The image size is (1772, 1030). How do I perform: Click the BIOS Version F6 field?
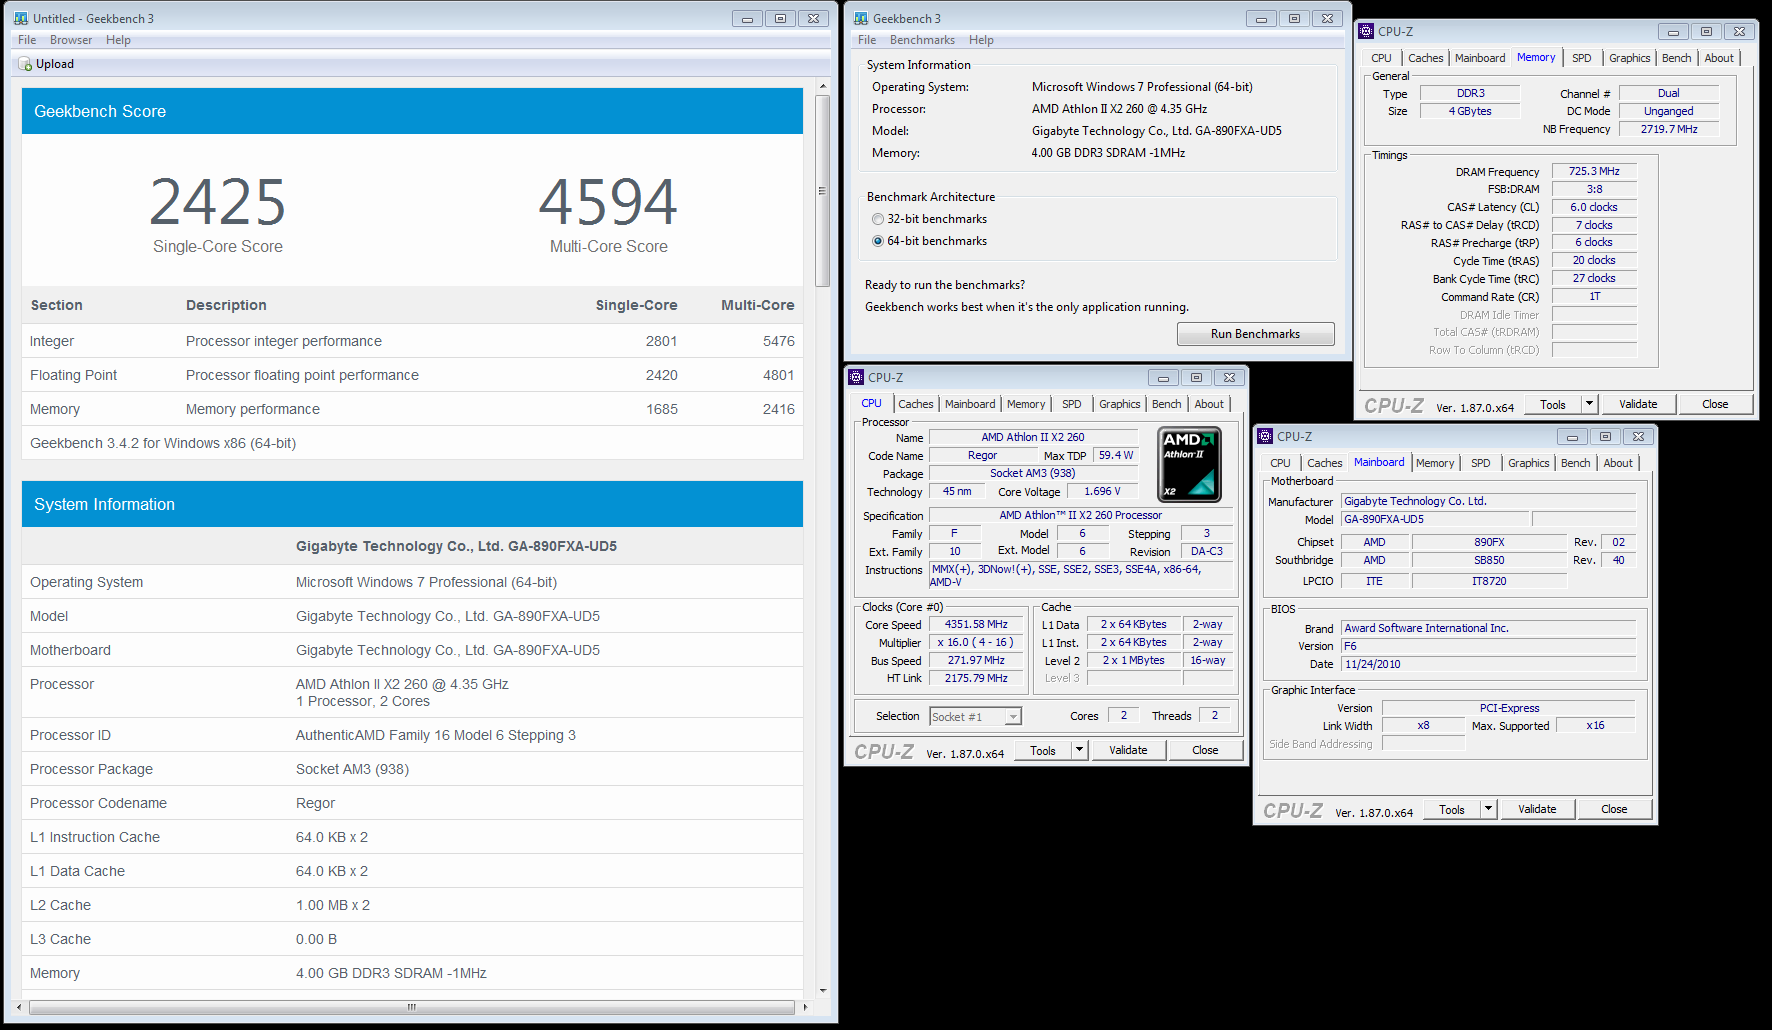1489,646
